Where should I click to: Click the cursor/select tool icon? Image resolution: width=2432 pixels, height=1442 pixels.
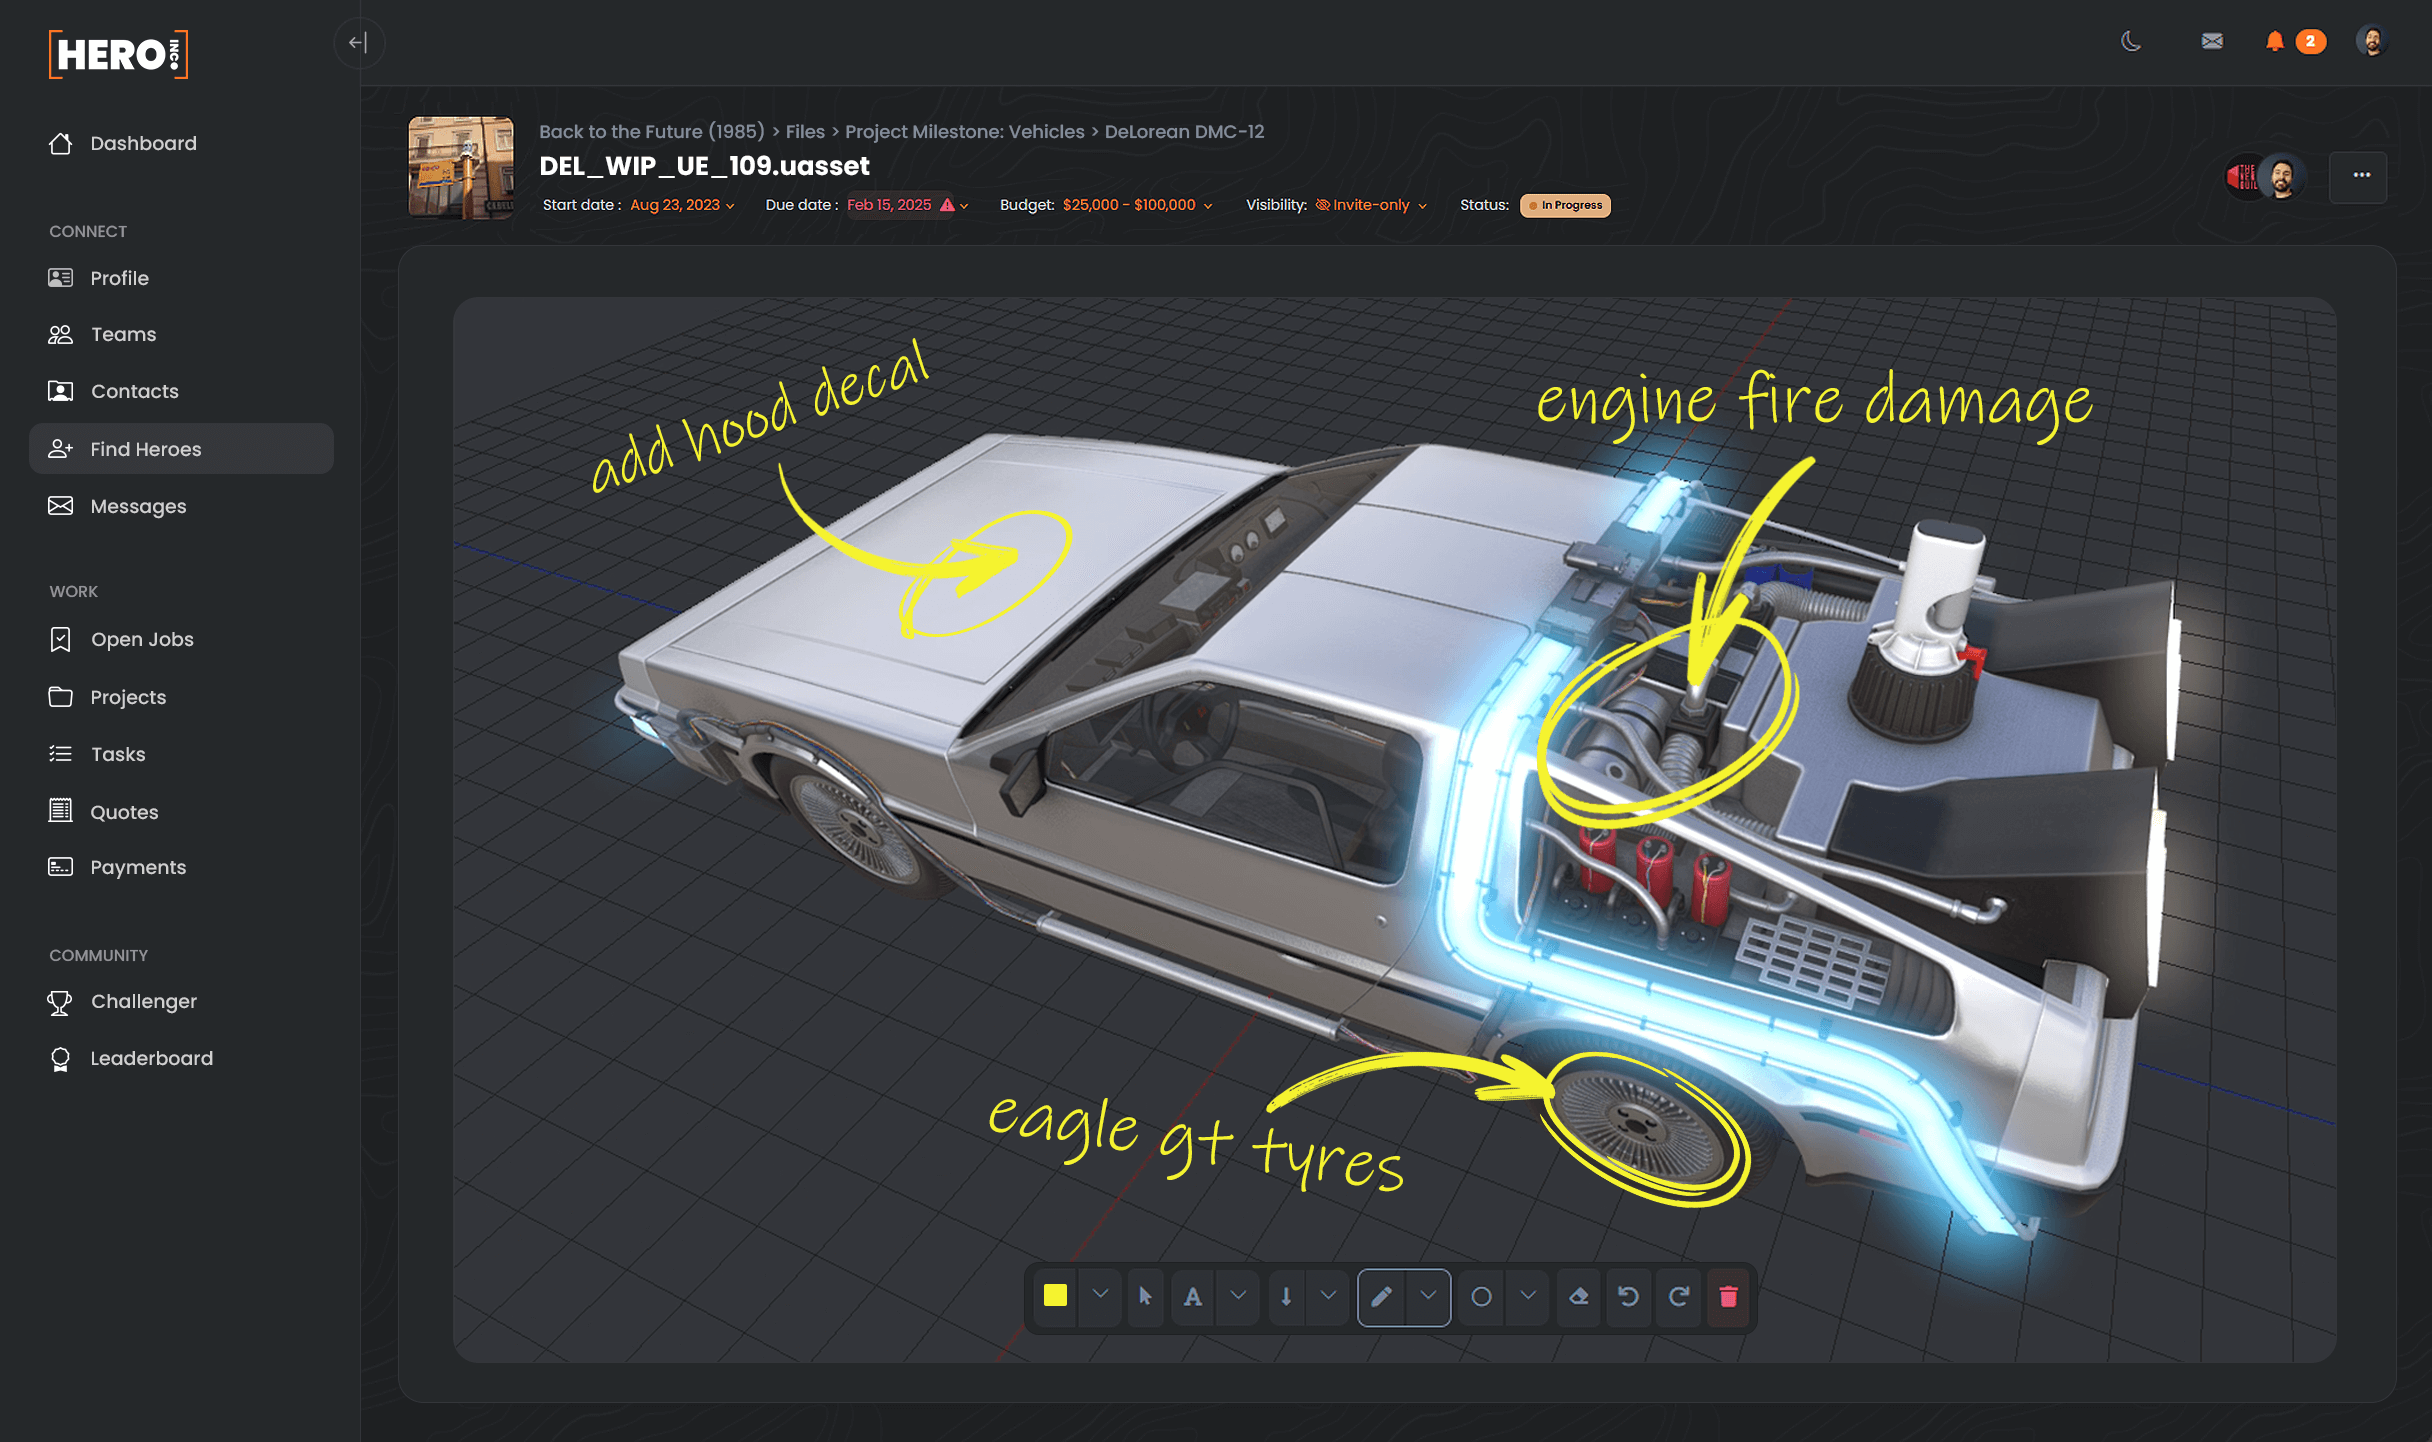coord(1145,1298)
